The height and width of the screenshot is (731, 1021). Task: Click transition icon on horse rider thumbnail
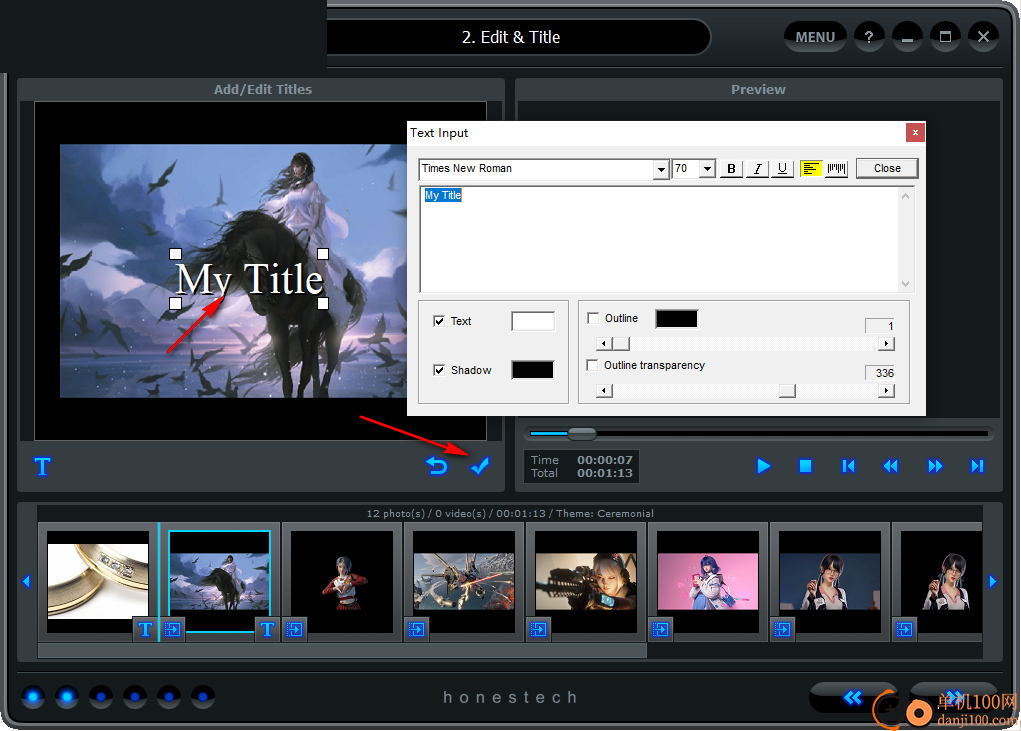click(173, 629)
